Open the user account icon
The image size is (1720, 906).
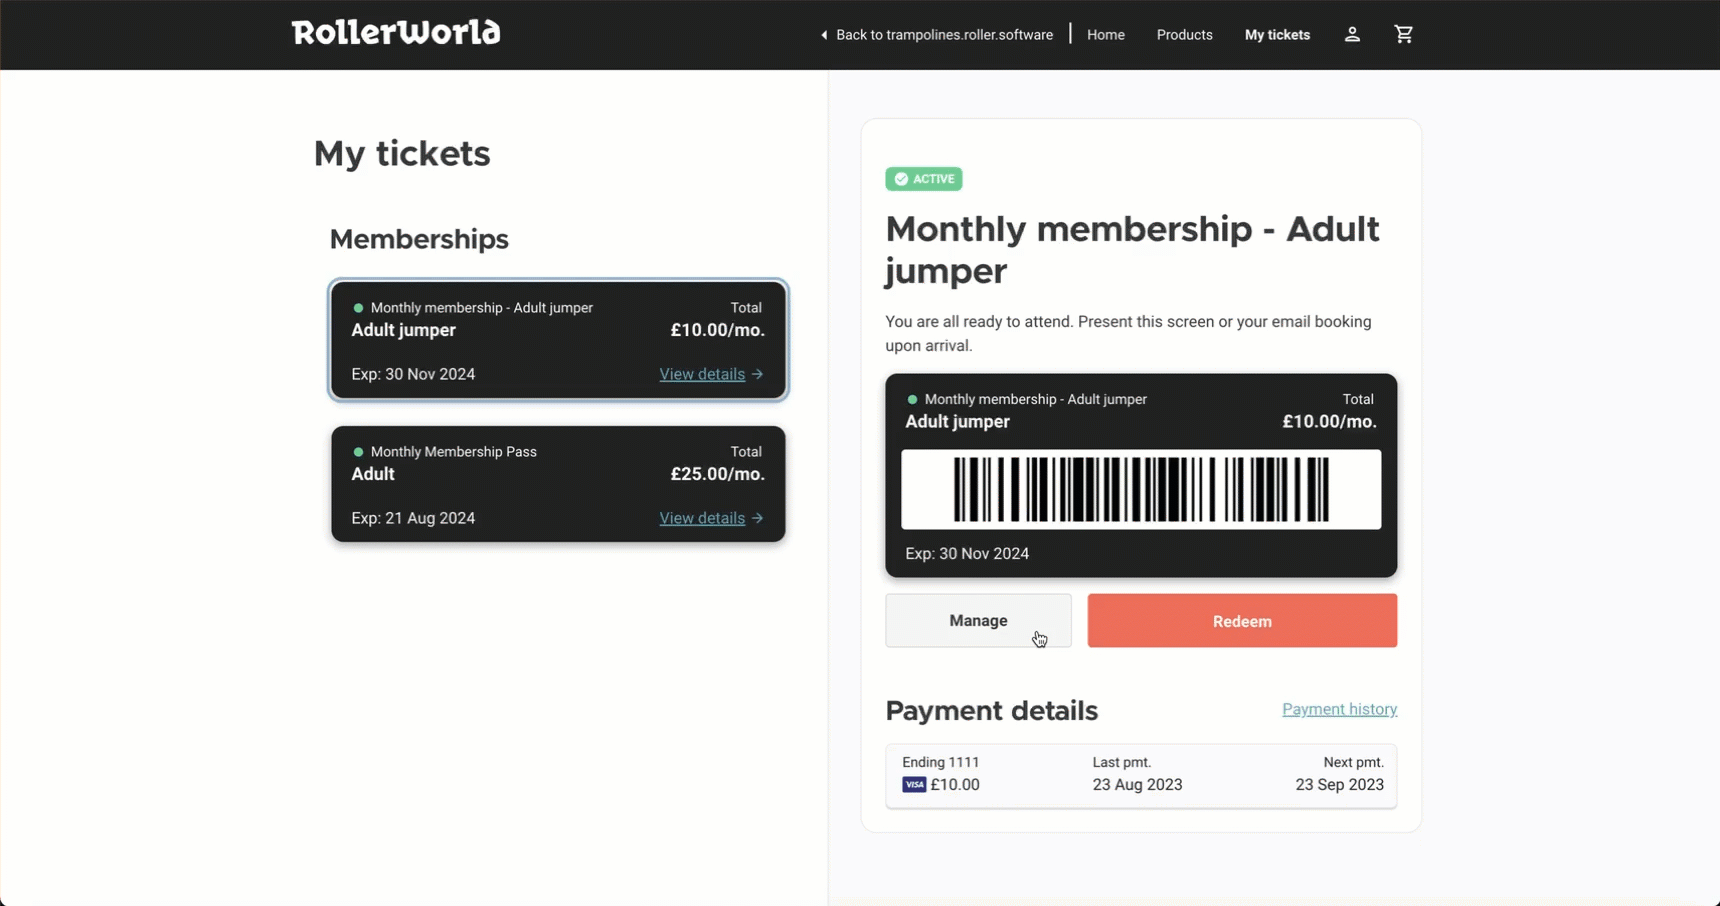click(1352, 34)
